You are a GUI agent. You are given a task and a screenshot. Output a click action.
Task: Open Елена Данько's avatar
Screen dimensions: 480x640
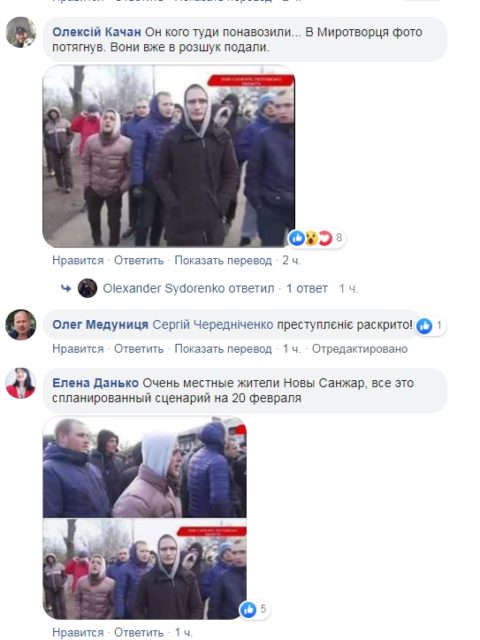pos(20,383)
